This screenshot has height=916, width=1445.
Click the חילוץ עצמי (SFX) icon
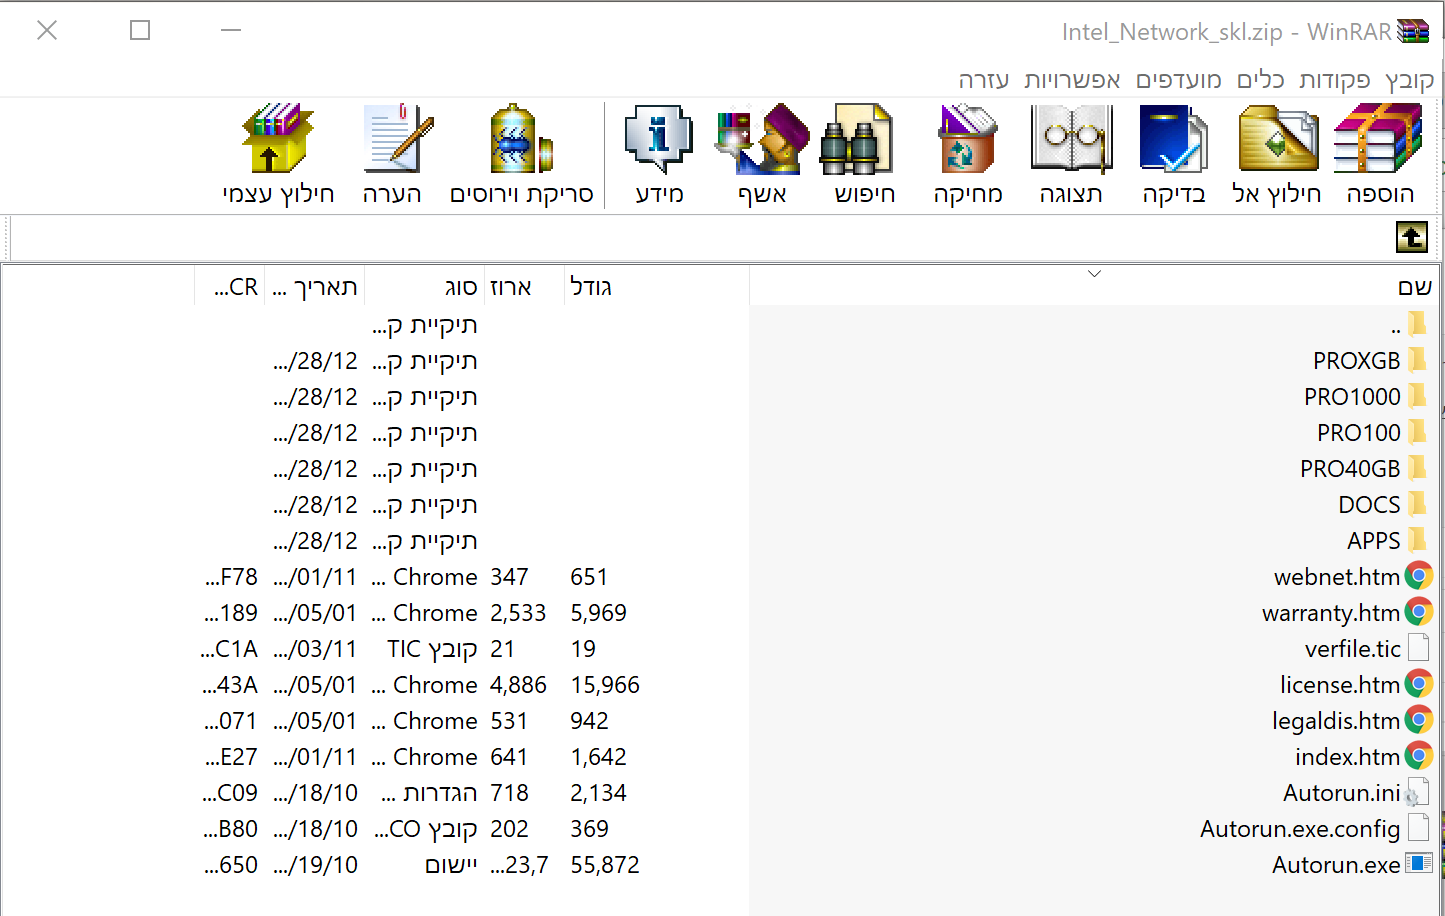coord(278,140)
